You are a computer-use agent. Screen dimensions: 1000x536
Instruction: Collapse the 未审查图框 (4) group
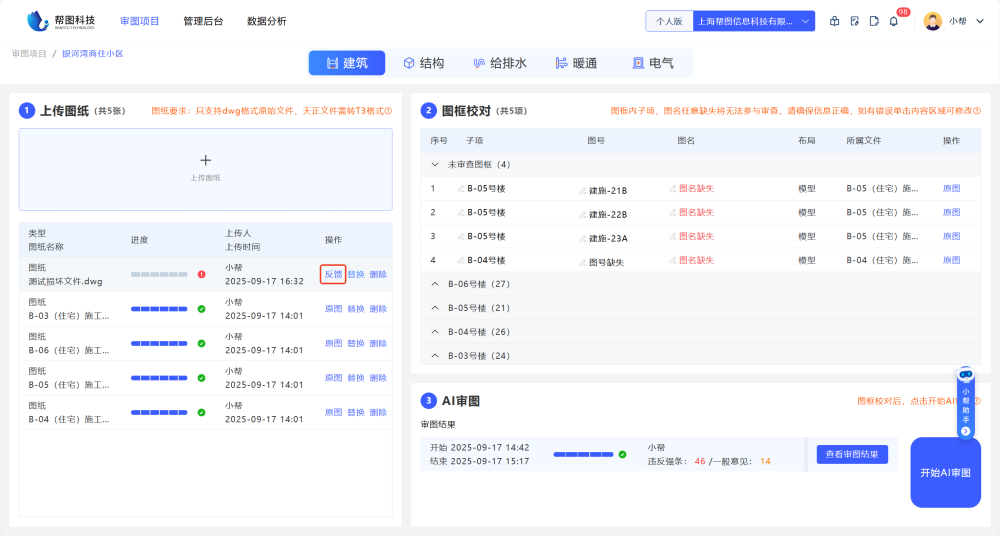[435, 164]
